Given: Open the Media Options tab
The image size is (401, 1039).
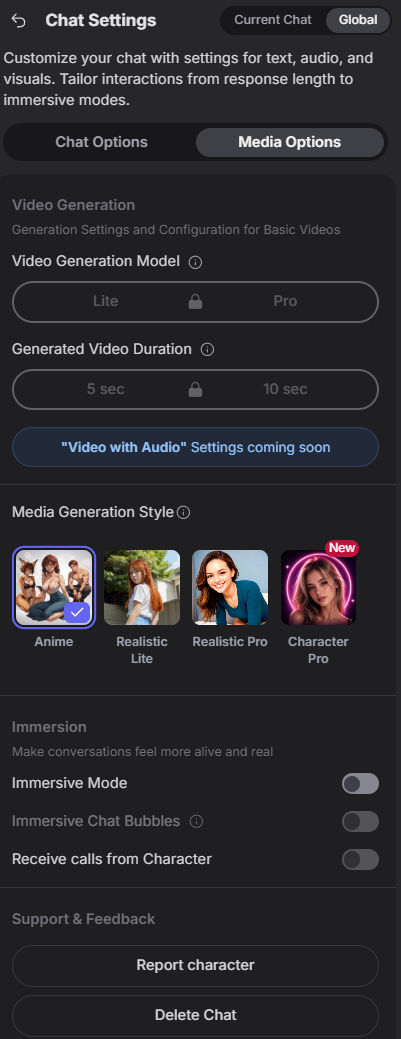Looking at the screenshot, I should coord(290,142).
